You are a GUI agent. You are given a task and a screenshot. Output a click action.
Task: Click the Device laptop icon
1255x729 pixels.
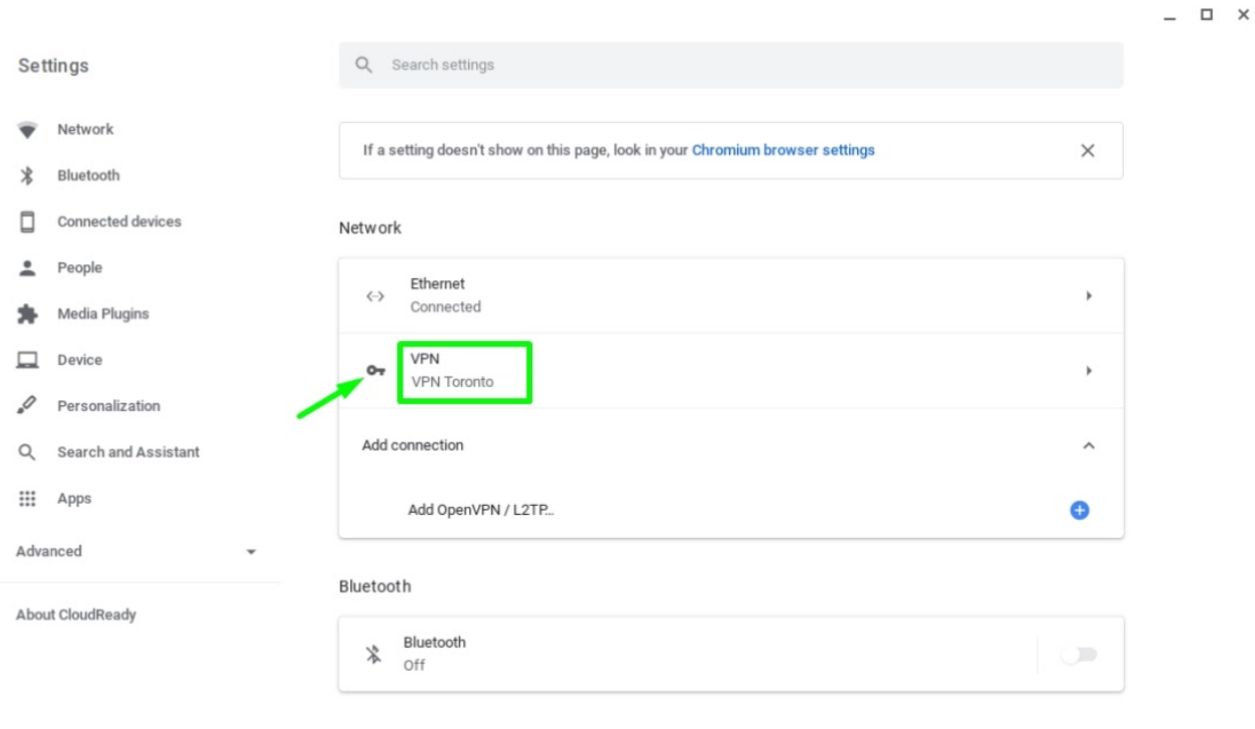click(x=27, y=360)
